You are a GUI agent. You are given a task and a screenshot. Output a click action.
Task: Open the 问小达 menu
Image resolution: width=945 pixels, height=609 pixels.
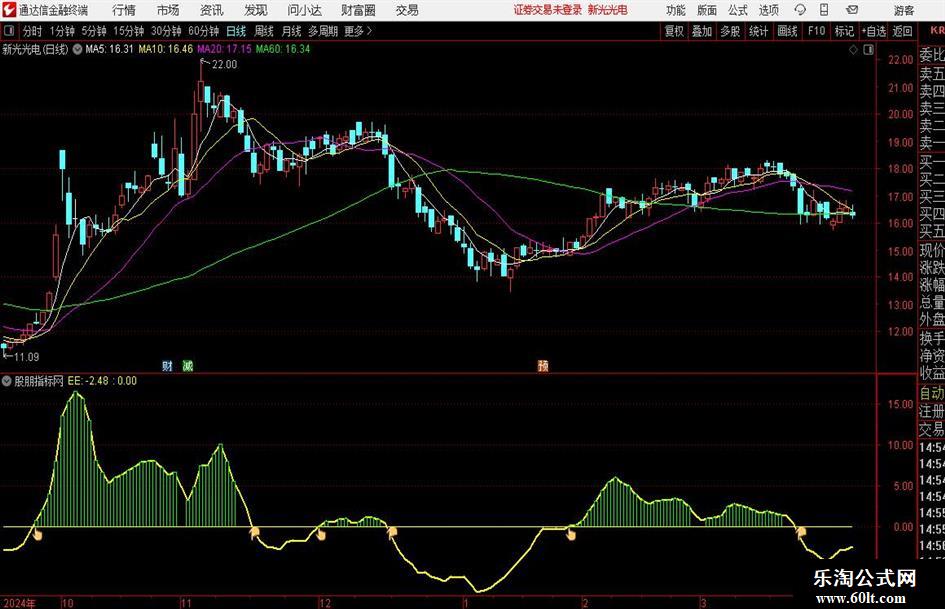[x=304, y=10]
